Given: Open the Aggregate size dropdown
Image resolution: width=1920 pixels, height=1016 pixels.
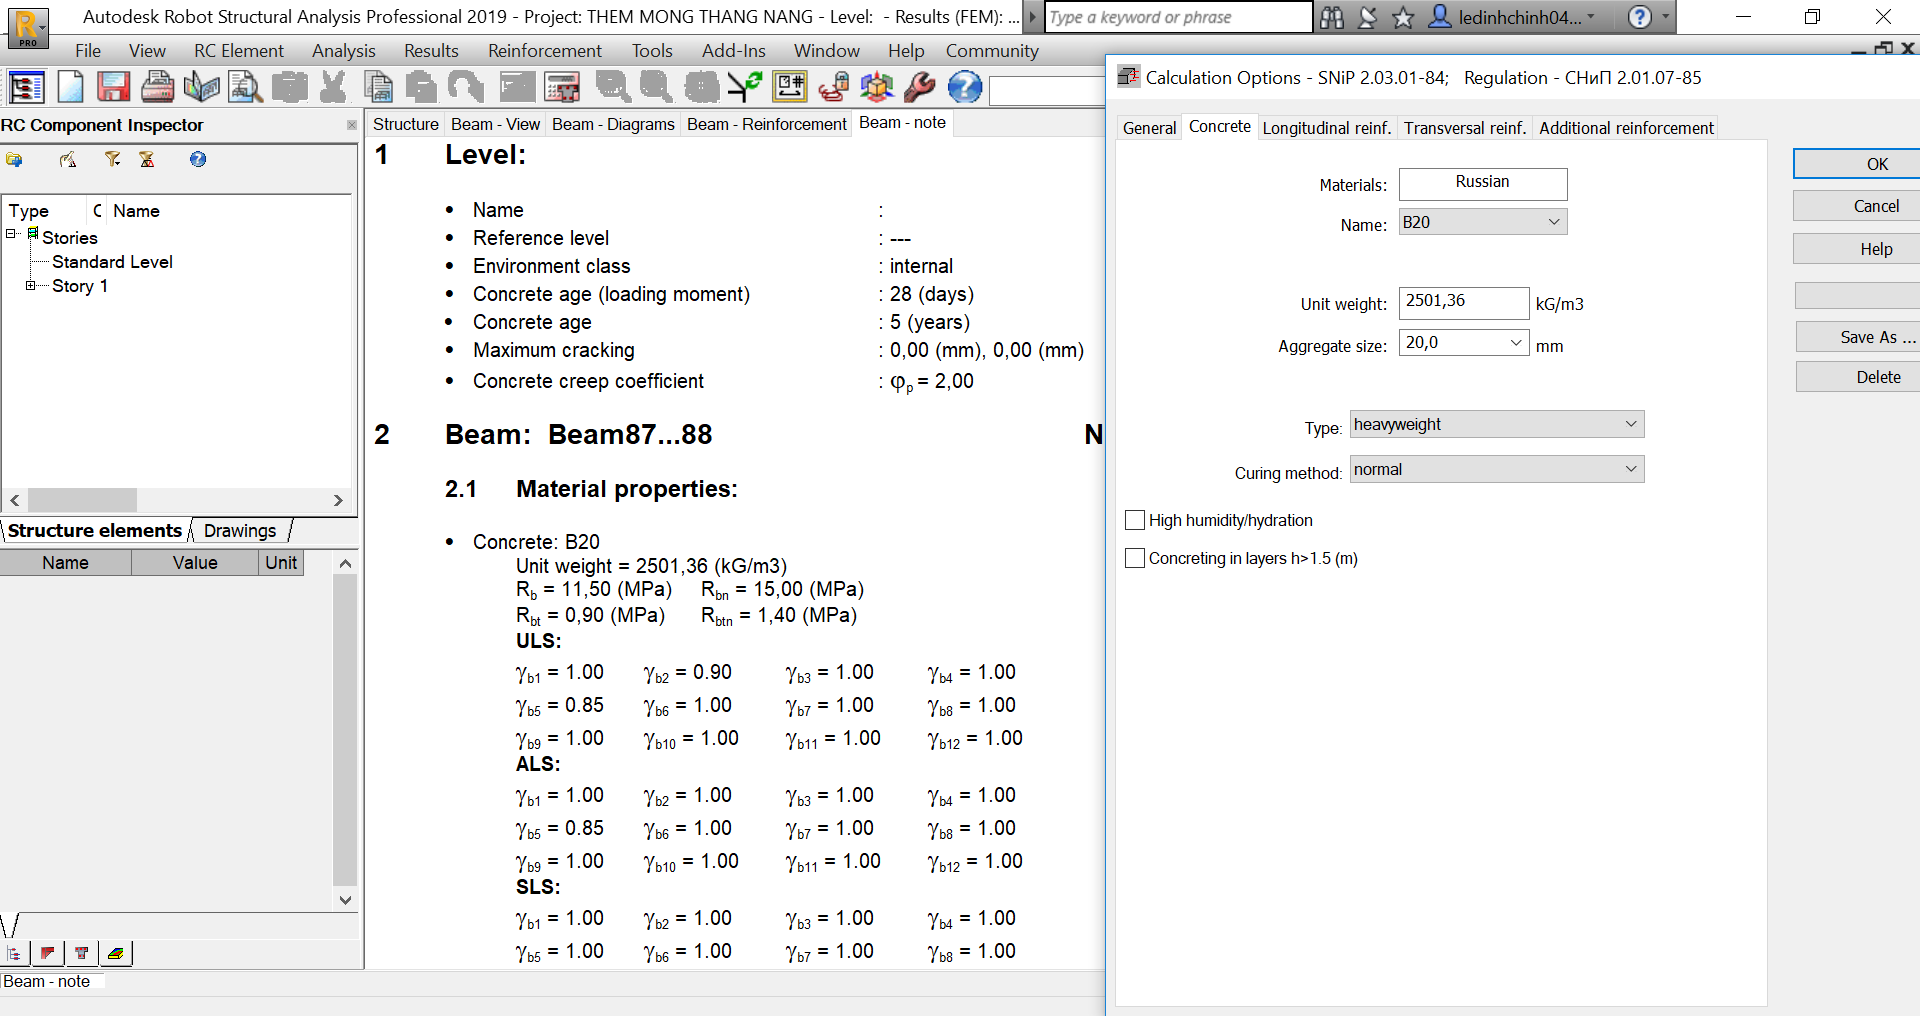Looking at the screenshot, I should pos(1463,343).
